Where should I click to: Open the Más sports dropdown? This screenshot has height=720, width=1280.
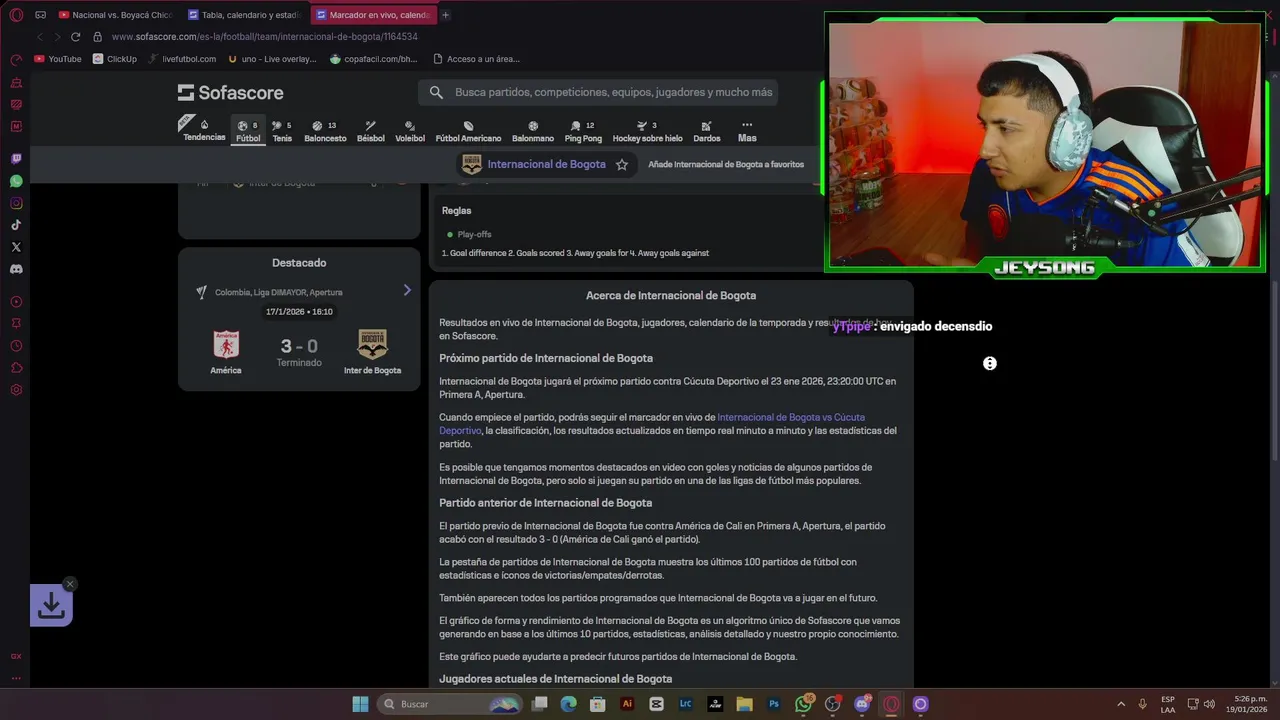coord(747,131)
